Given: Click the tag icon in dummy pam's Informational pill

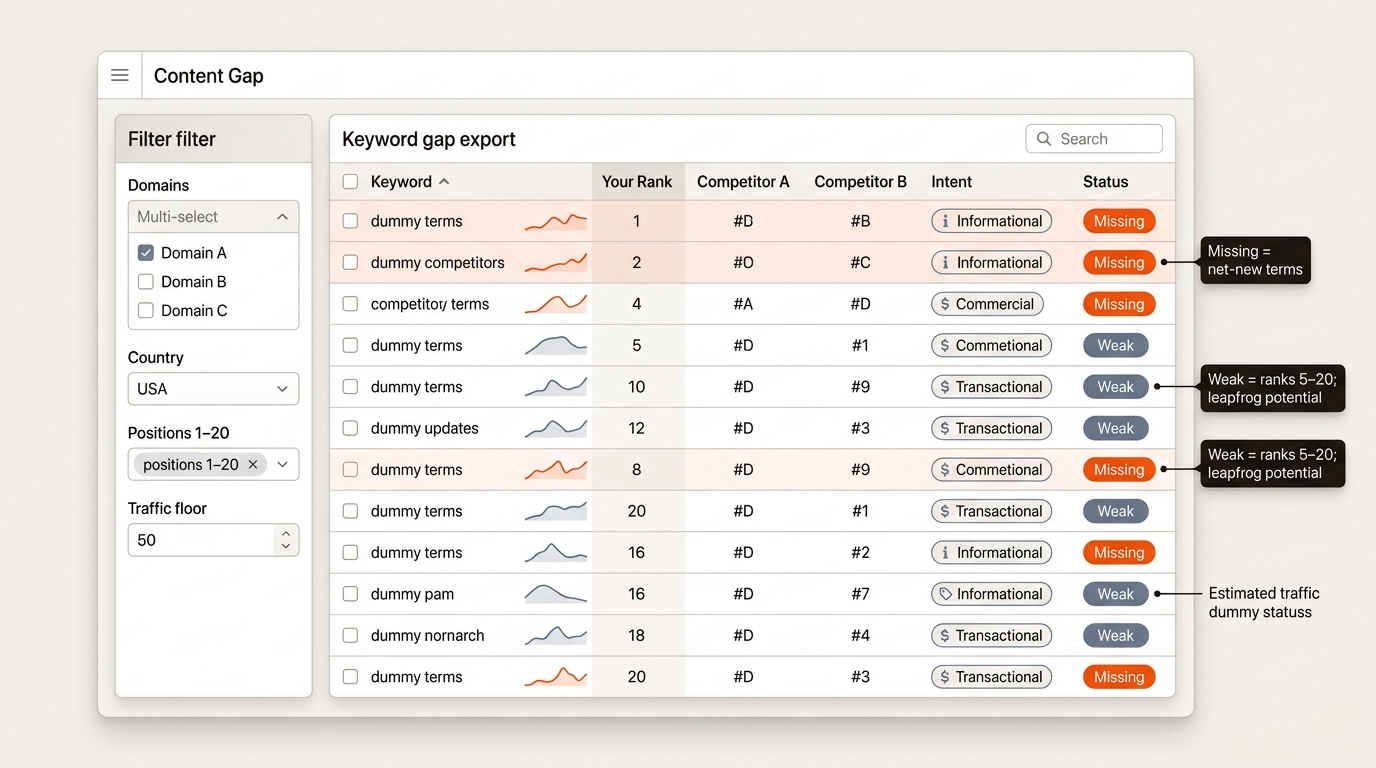Looking at the screenshot, I should tap(945, 594).
